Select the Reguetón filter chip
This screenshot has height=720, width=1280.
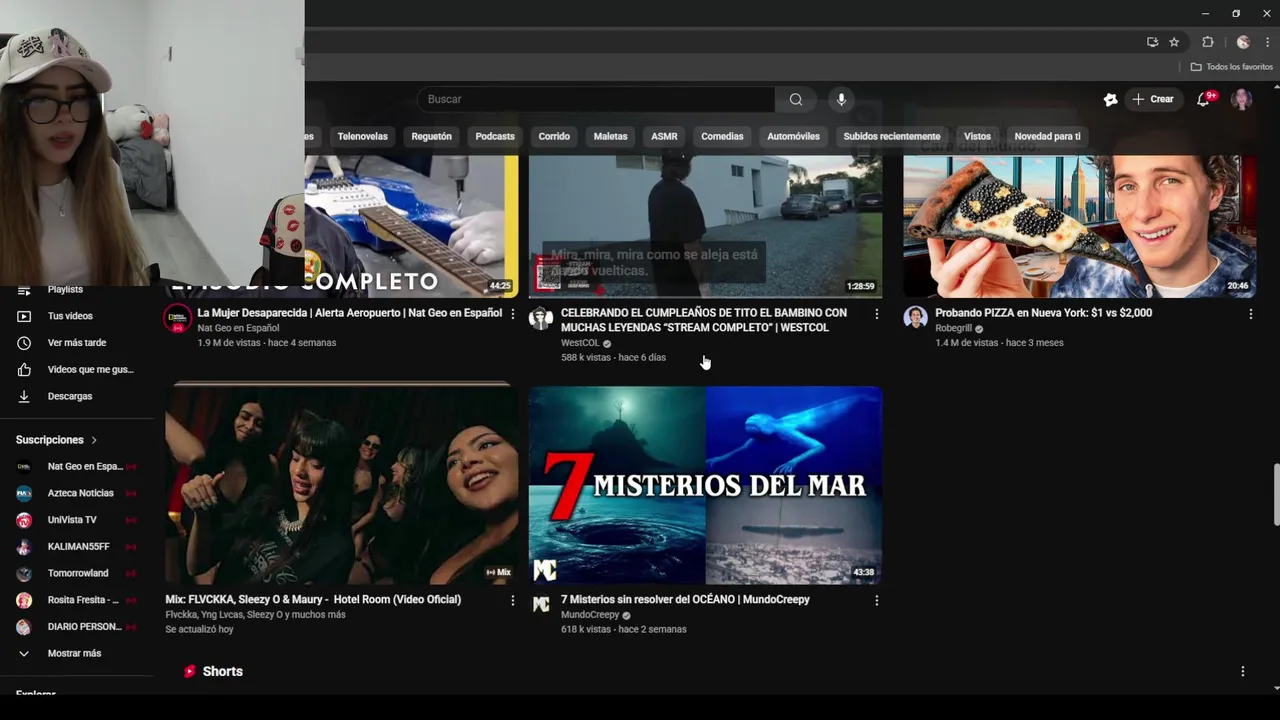[432, 136]
